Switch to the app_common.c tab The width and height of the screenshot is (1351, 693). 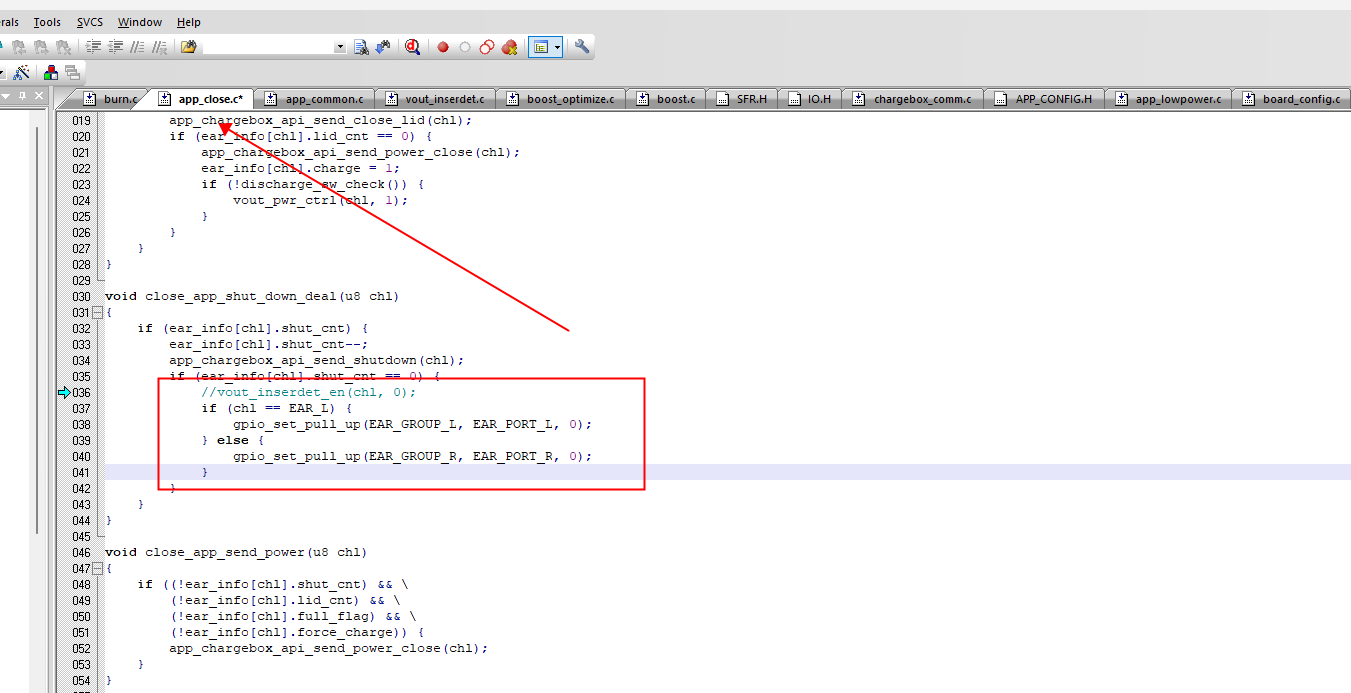314,99
